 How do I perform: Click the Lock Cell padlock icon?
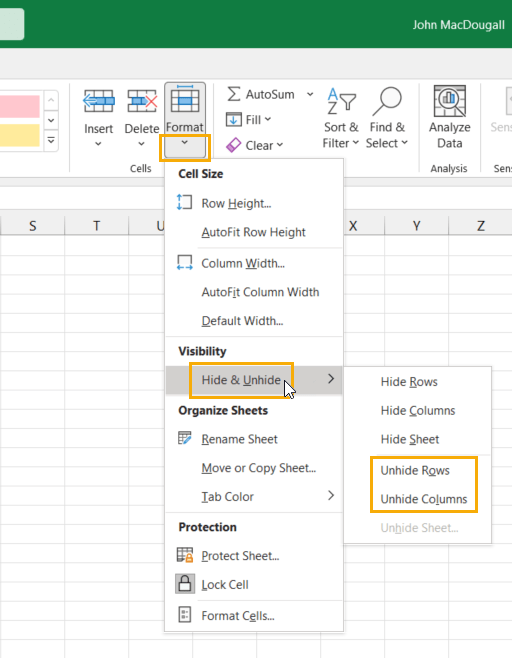(x=185, y=584)
